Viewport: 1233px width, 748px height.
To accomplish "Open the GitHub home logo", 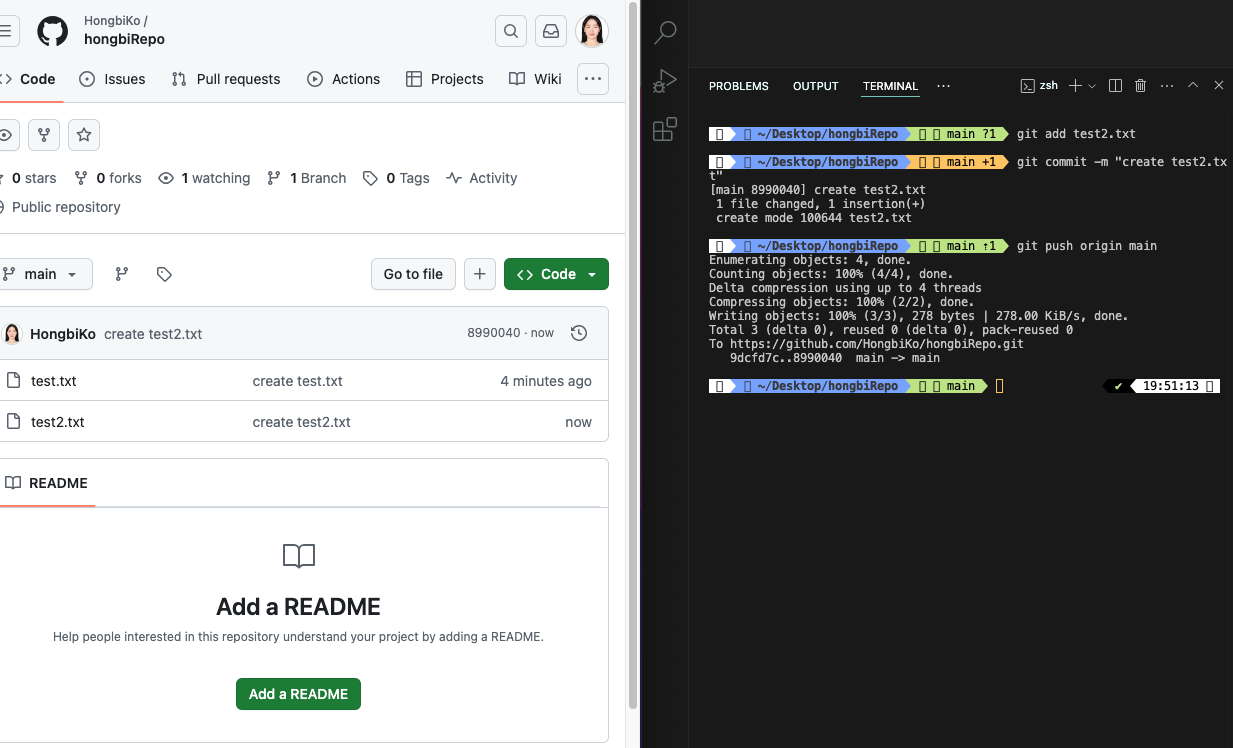I will (x=52, y=31).
